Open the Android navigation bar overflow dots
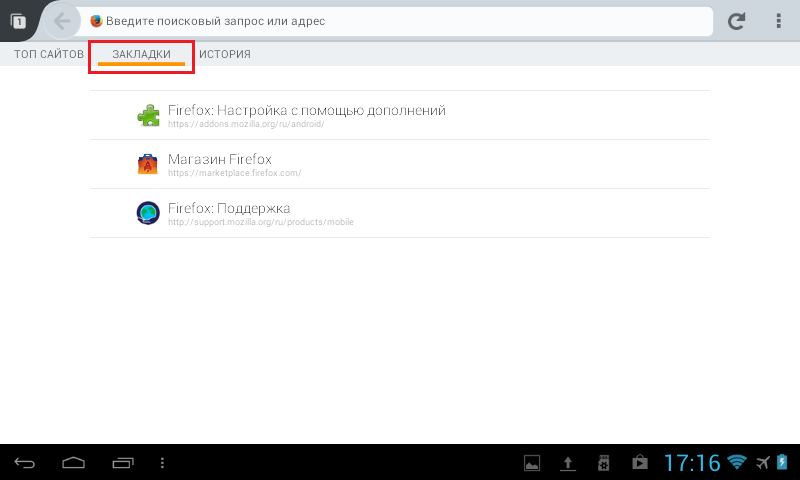 pos(162,463)
